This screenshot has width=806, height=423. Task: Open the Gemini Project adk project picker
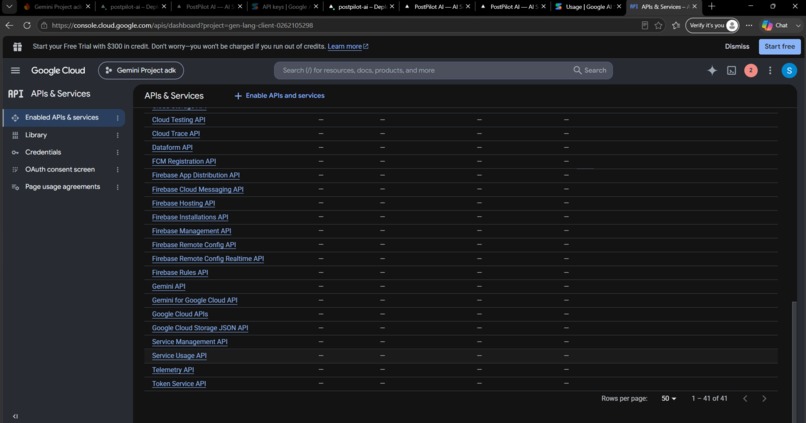[x=141, y=70]
